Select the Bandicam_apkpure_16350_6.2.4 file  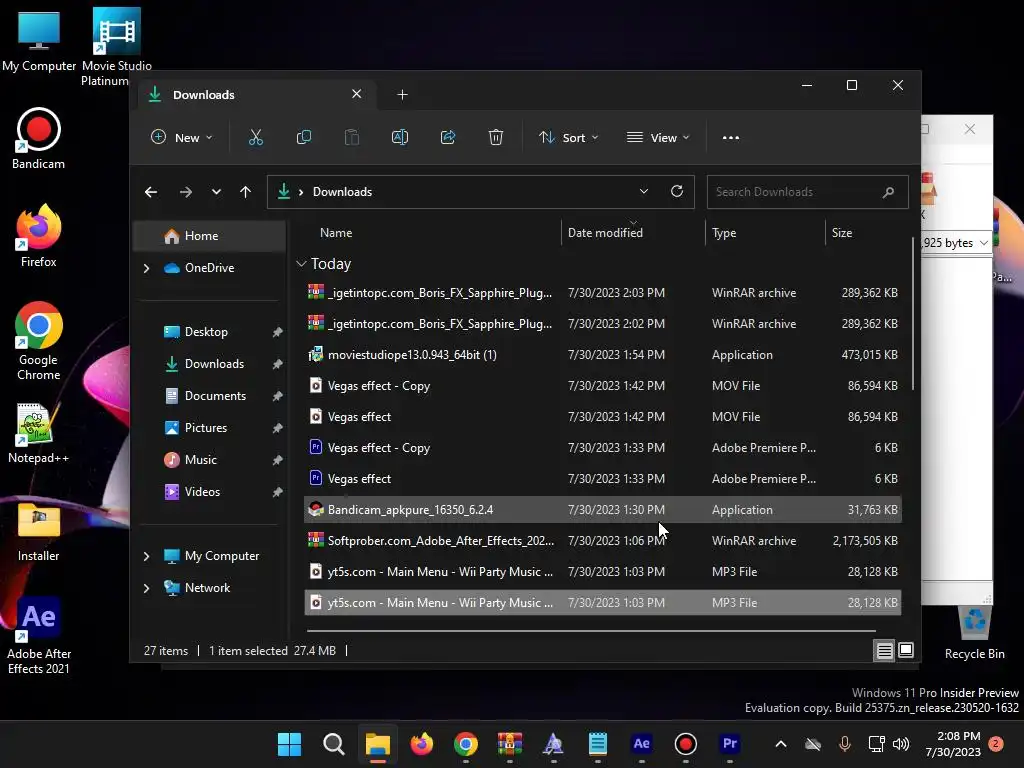click(603, 509)
